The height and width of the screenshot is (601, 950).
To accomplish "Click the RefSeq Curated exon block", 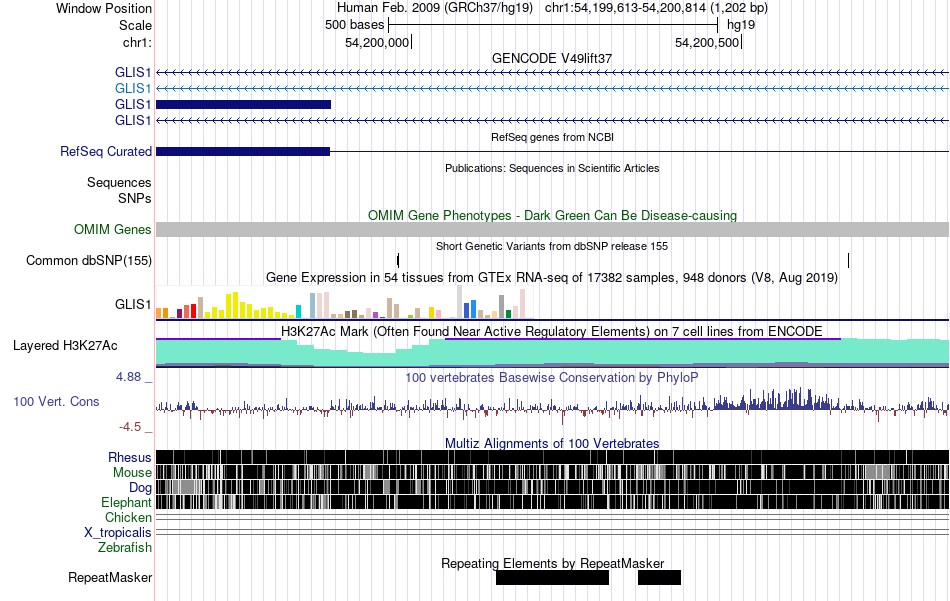I will [x=243, y=151].
